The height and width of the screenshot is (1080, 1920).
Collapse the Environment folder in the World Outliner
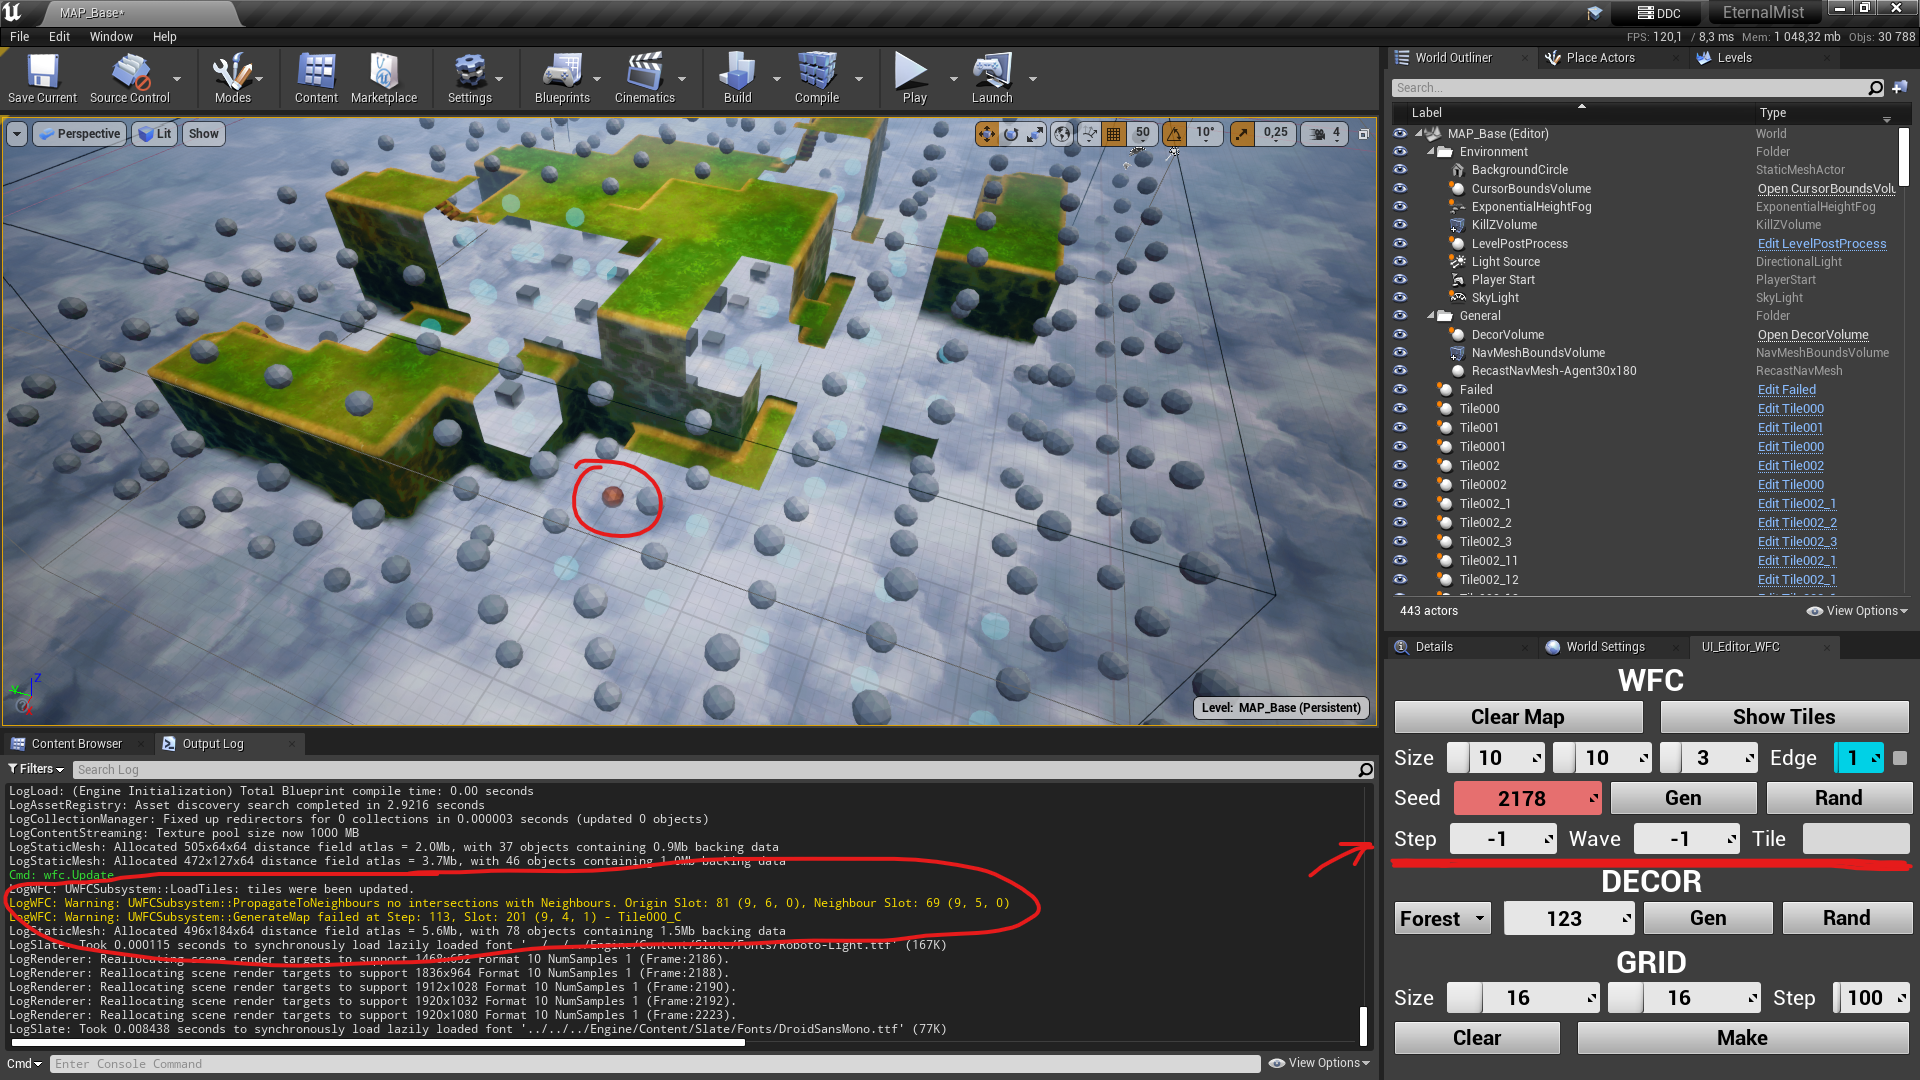pos(1431,152)
